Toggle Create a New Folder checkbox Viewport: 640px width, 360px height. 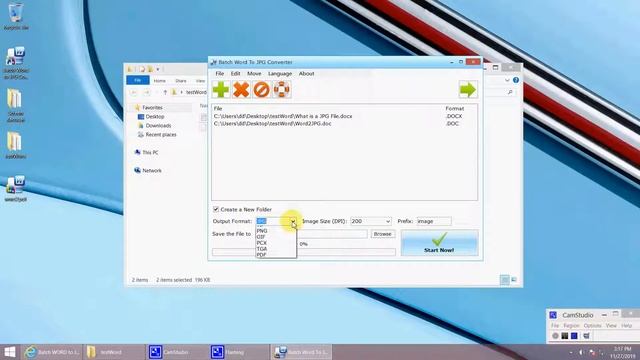click(x=216, y=209)
